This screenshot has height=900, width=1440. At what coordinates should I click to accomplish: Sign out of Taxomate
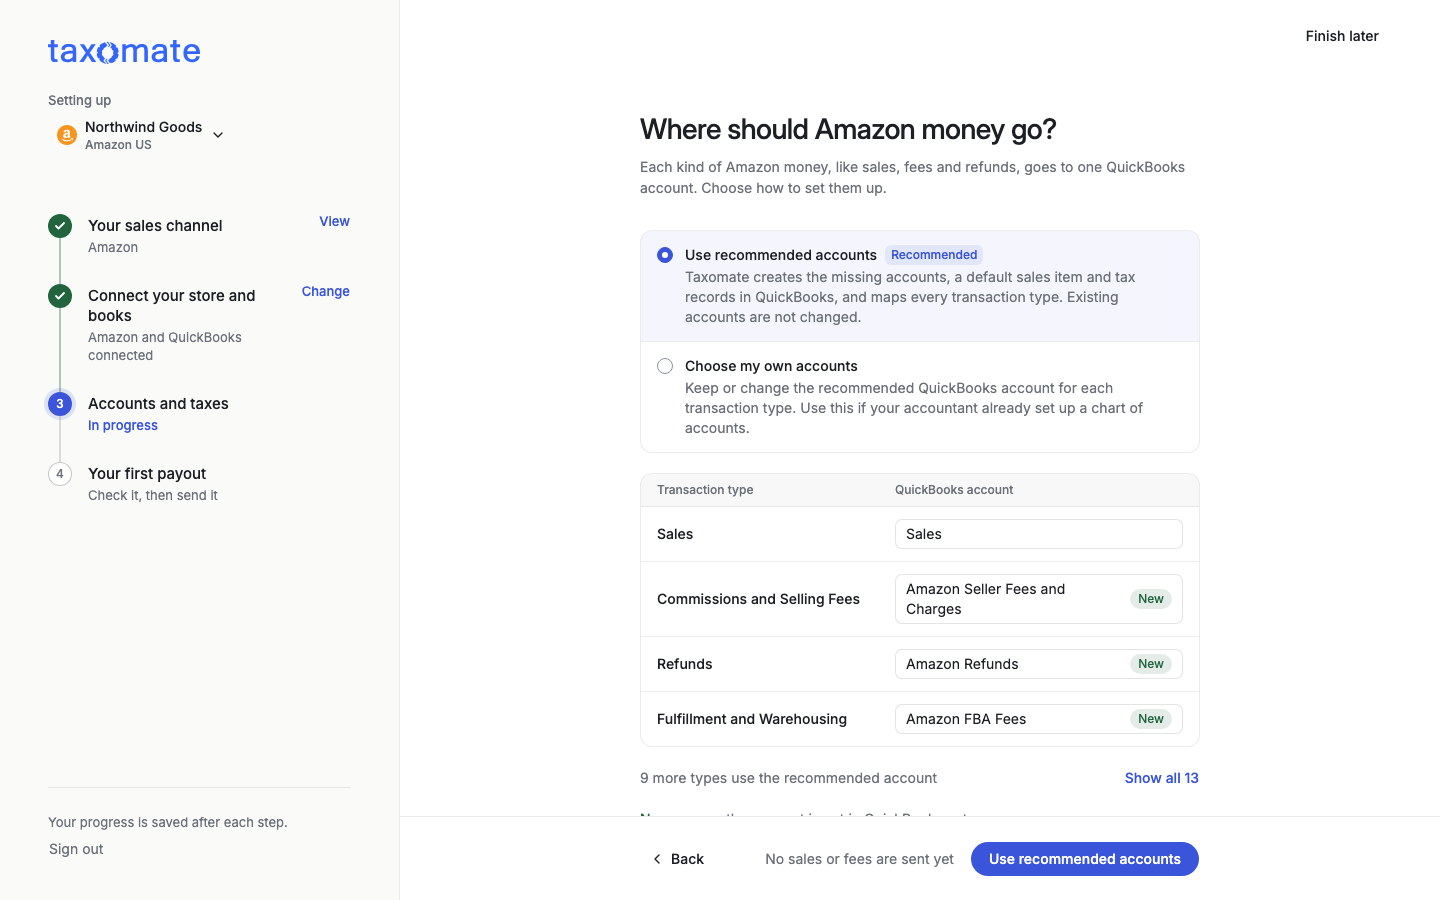pyautogui.click(x=76, y=849)
